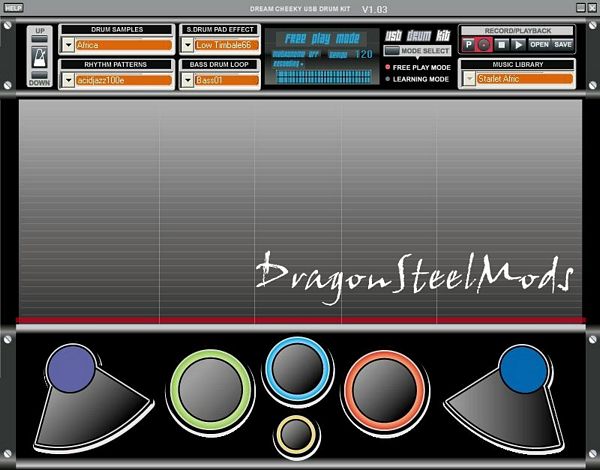Strike the right blue cymbal pad
The width and height of the screenshot is (600, 470).
point(523,369)
